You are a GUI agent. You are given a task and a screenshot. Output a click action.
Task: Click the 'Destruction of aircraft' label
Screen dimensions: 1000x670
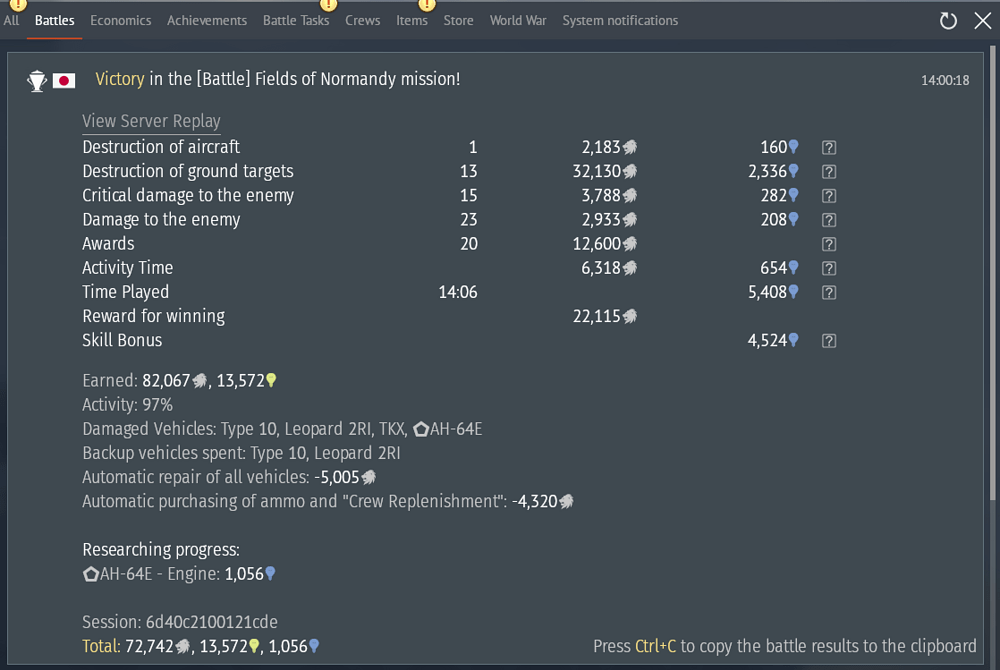coord(161,147)
